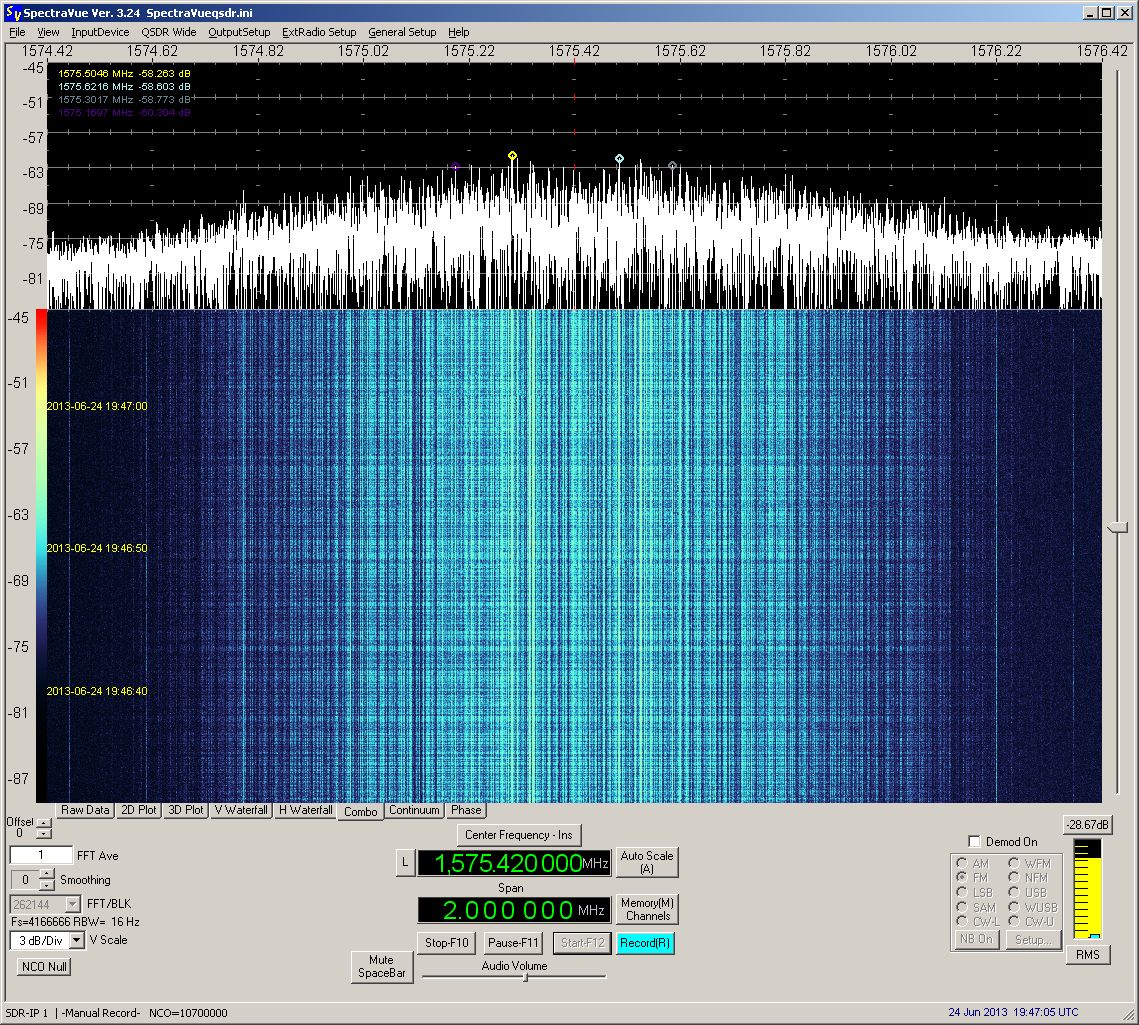Click the cyan diamond marker on the spectrum

click(x=619, y=158)
